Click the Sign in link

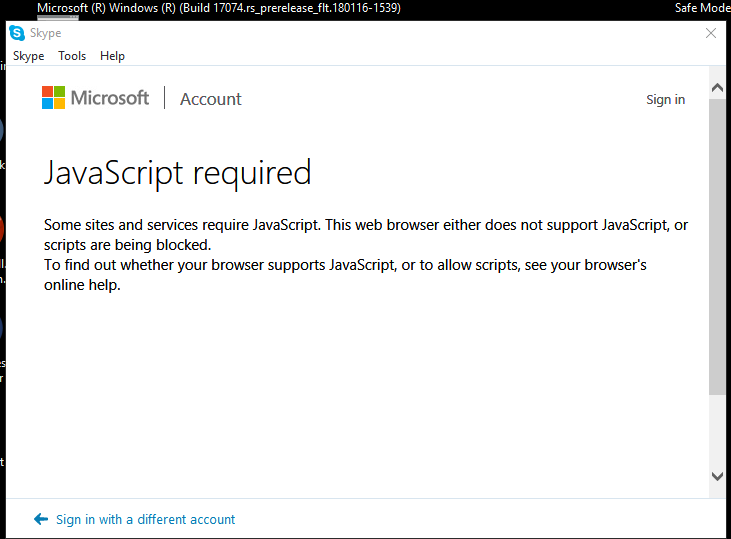pyautogui.click(x=665, y=100)
